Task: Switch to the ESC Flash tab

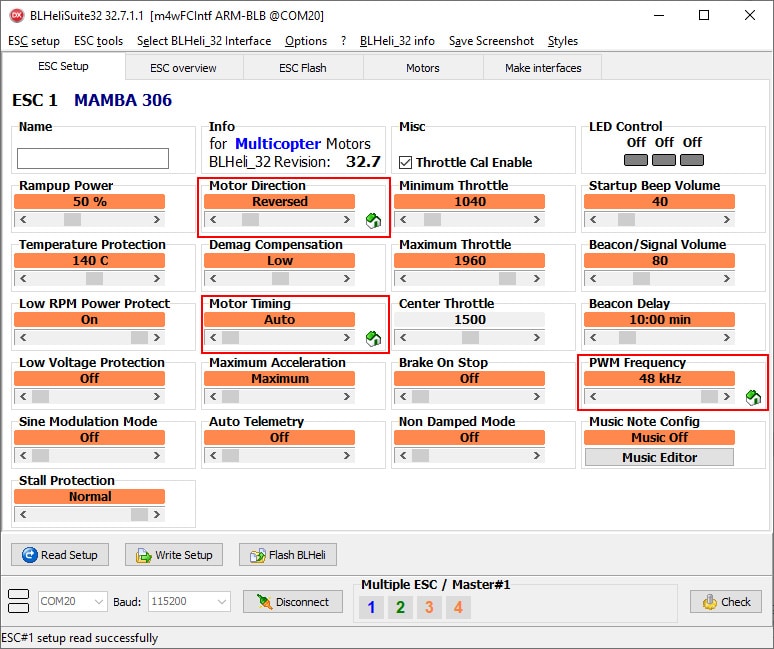Action: coord(302,68)
